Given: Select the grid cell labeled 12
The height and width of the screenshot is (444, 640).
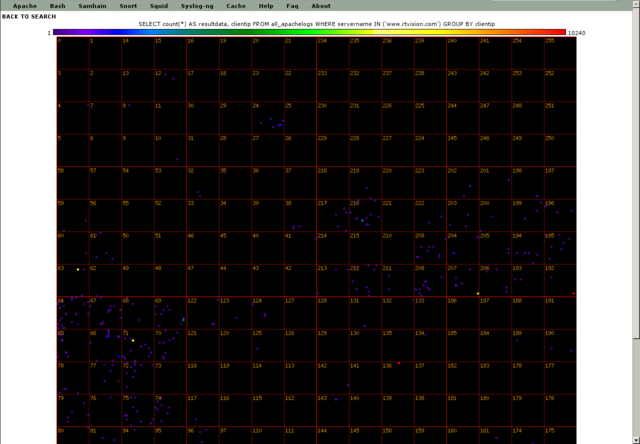Looking at the screenshot, I should point(170,85).
